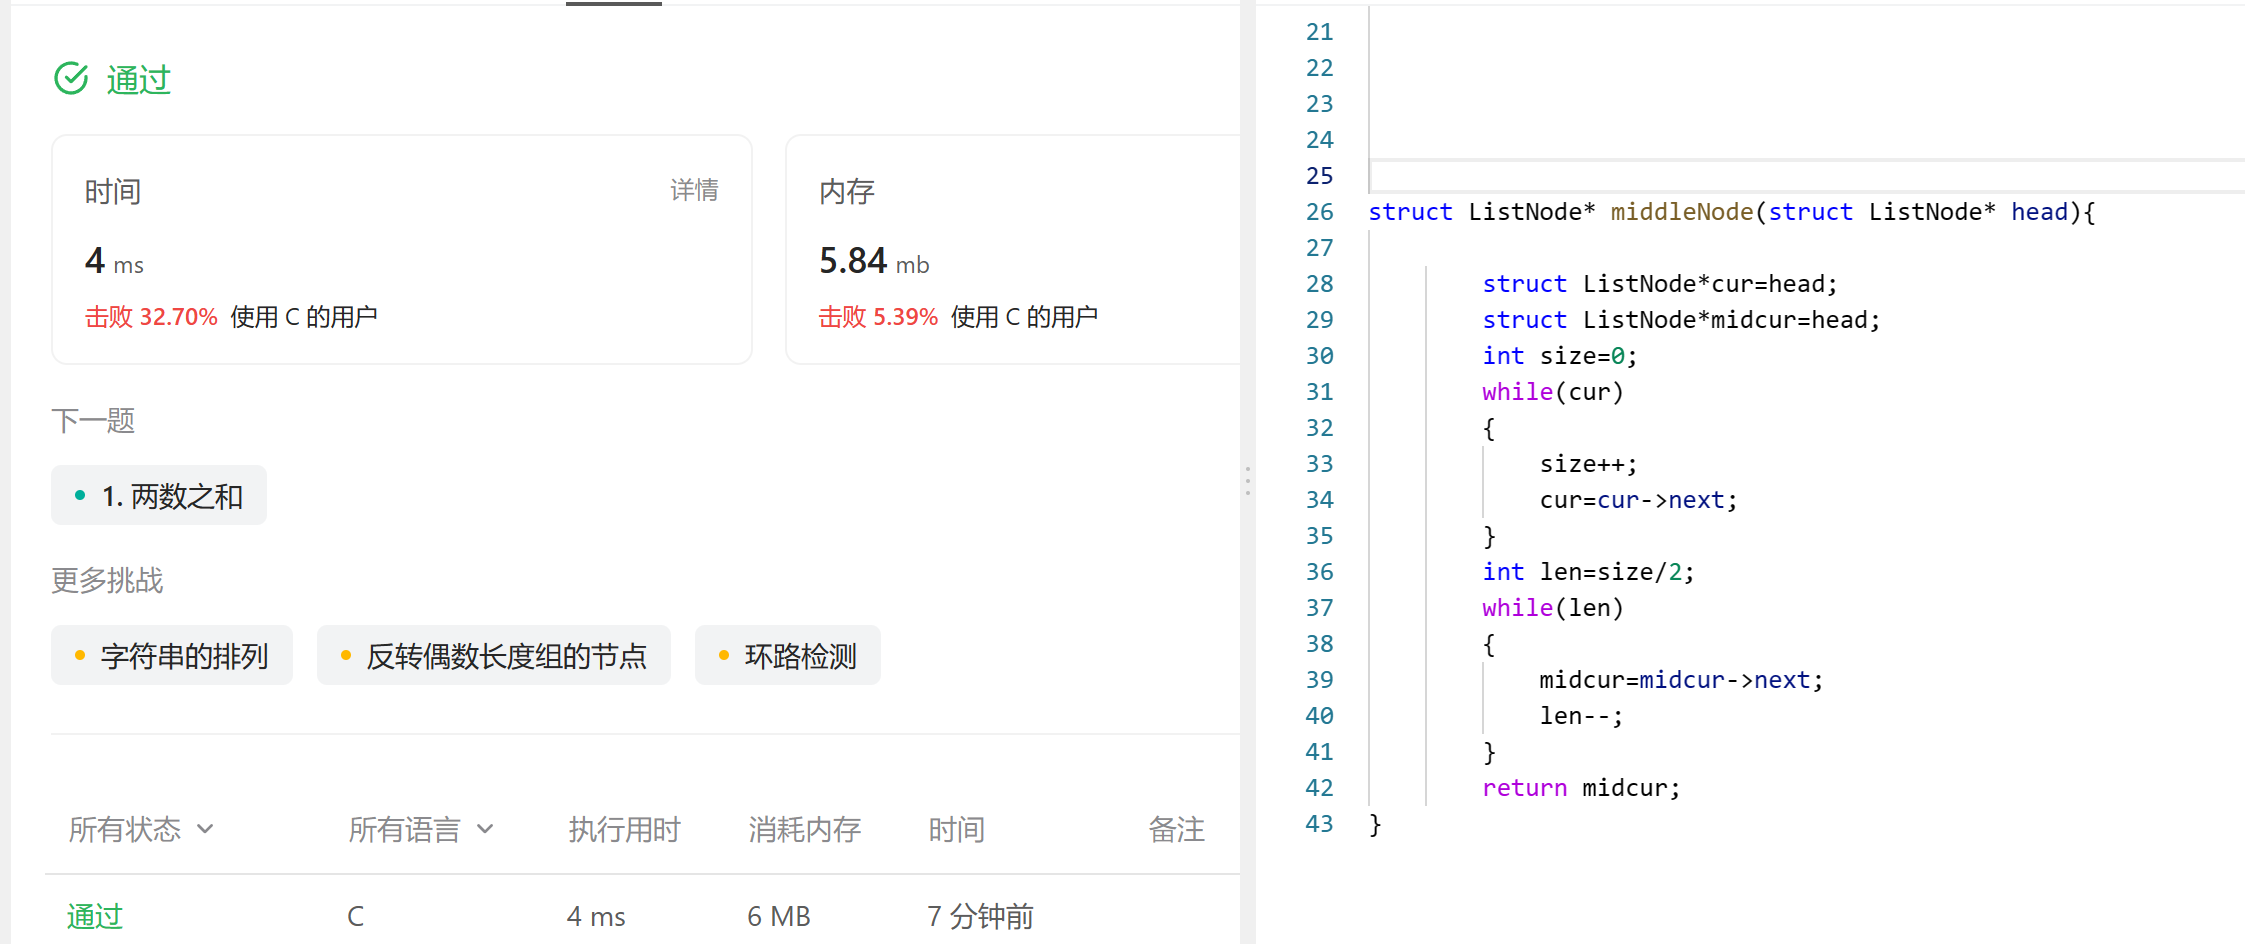Click the 下一题 section label
Screen dimensions: 2245x944
coord(93,420)
